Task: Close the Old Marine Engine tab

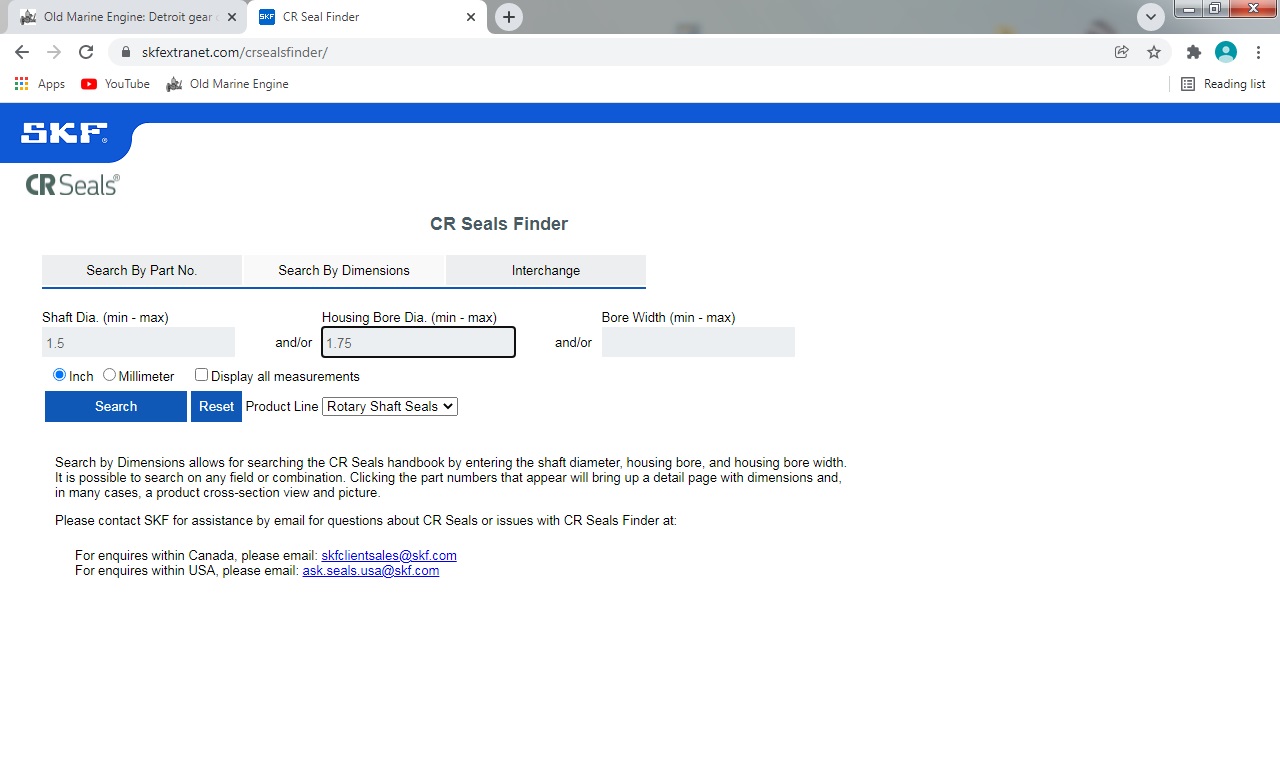Action: click(x=232, y=17)
